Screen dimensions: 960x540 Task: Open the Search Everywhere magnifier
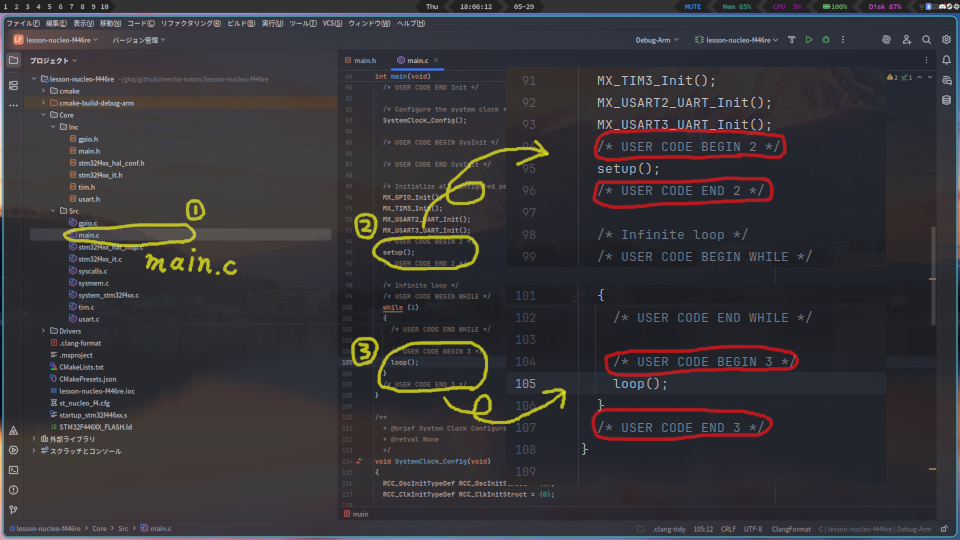tap(925, 40)
